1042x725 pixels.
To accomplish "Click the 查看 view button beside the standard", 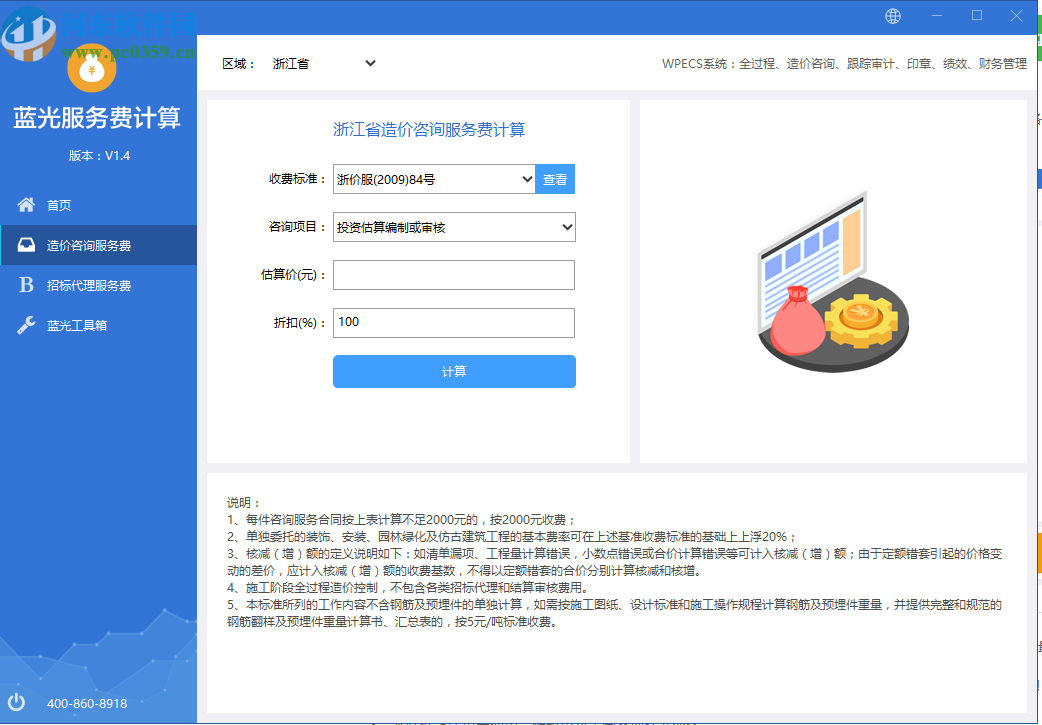I will click(555, 178).
